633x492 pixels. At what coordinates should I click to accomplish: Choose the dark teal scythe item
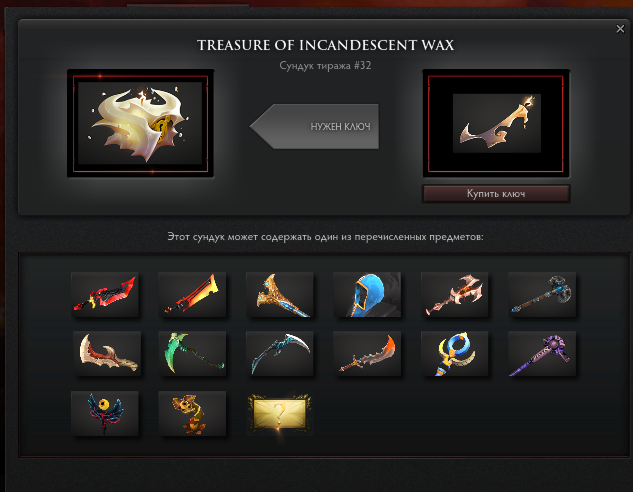[x=280, y=354]
